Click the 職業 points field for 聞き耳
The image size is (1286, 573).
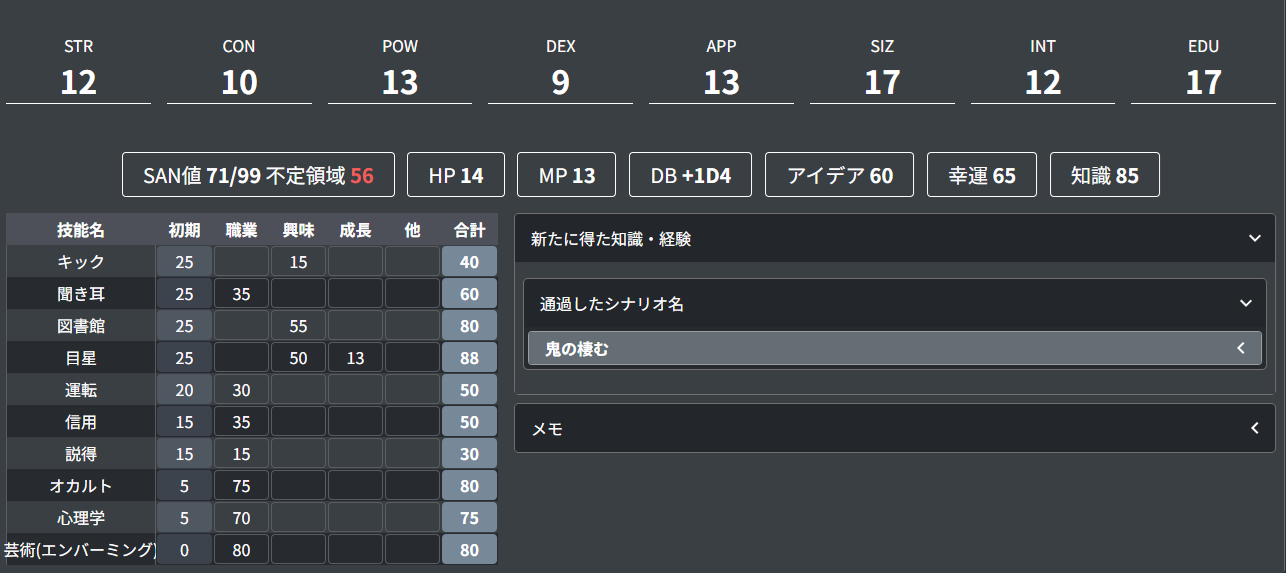pyautogui.click(x=241, y=294)
